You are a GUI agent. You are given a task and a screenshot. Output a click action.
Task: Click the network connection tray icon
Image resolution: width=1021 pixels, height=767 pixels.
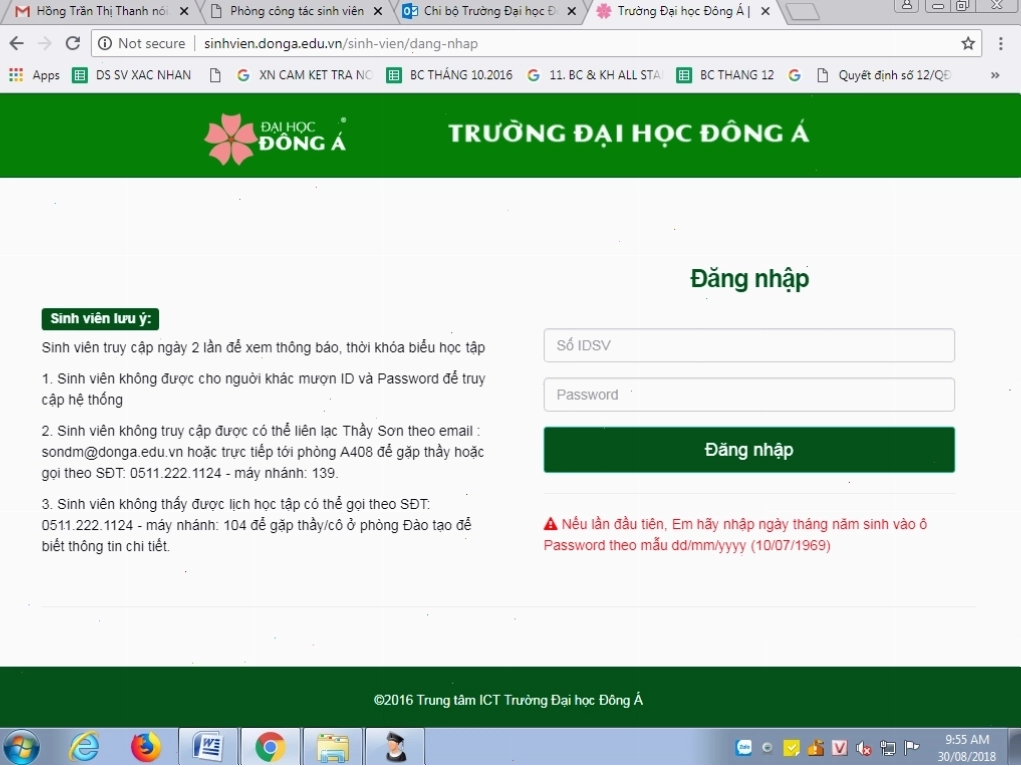pos(888,748)
